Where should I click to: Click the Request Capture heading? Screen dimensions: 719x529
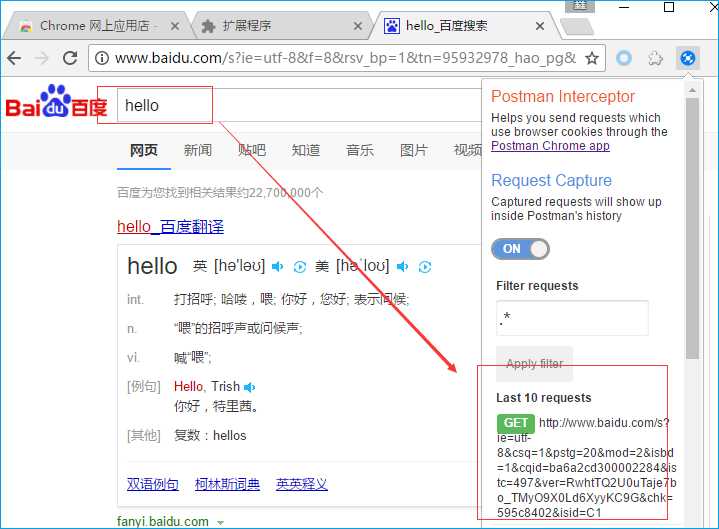pyautogui.click(x=552, y=181)
